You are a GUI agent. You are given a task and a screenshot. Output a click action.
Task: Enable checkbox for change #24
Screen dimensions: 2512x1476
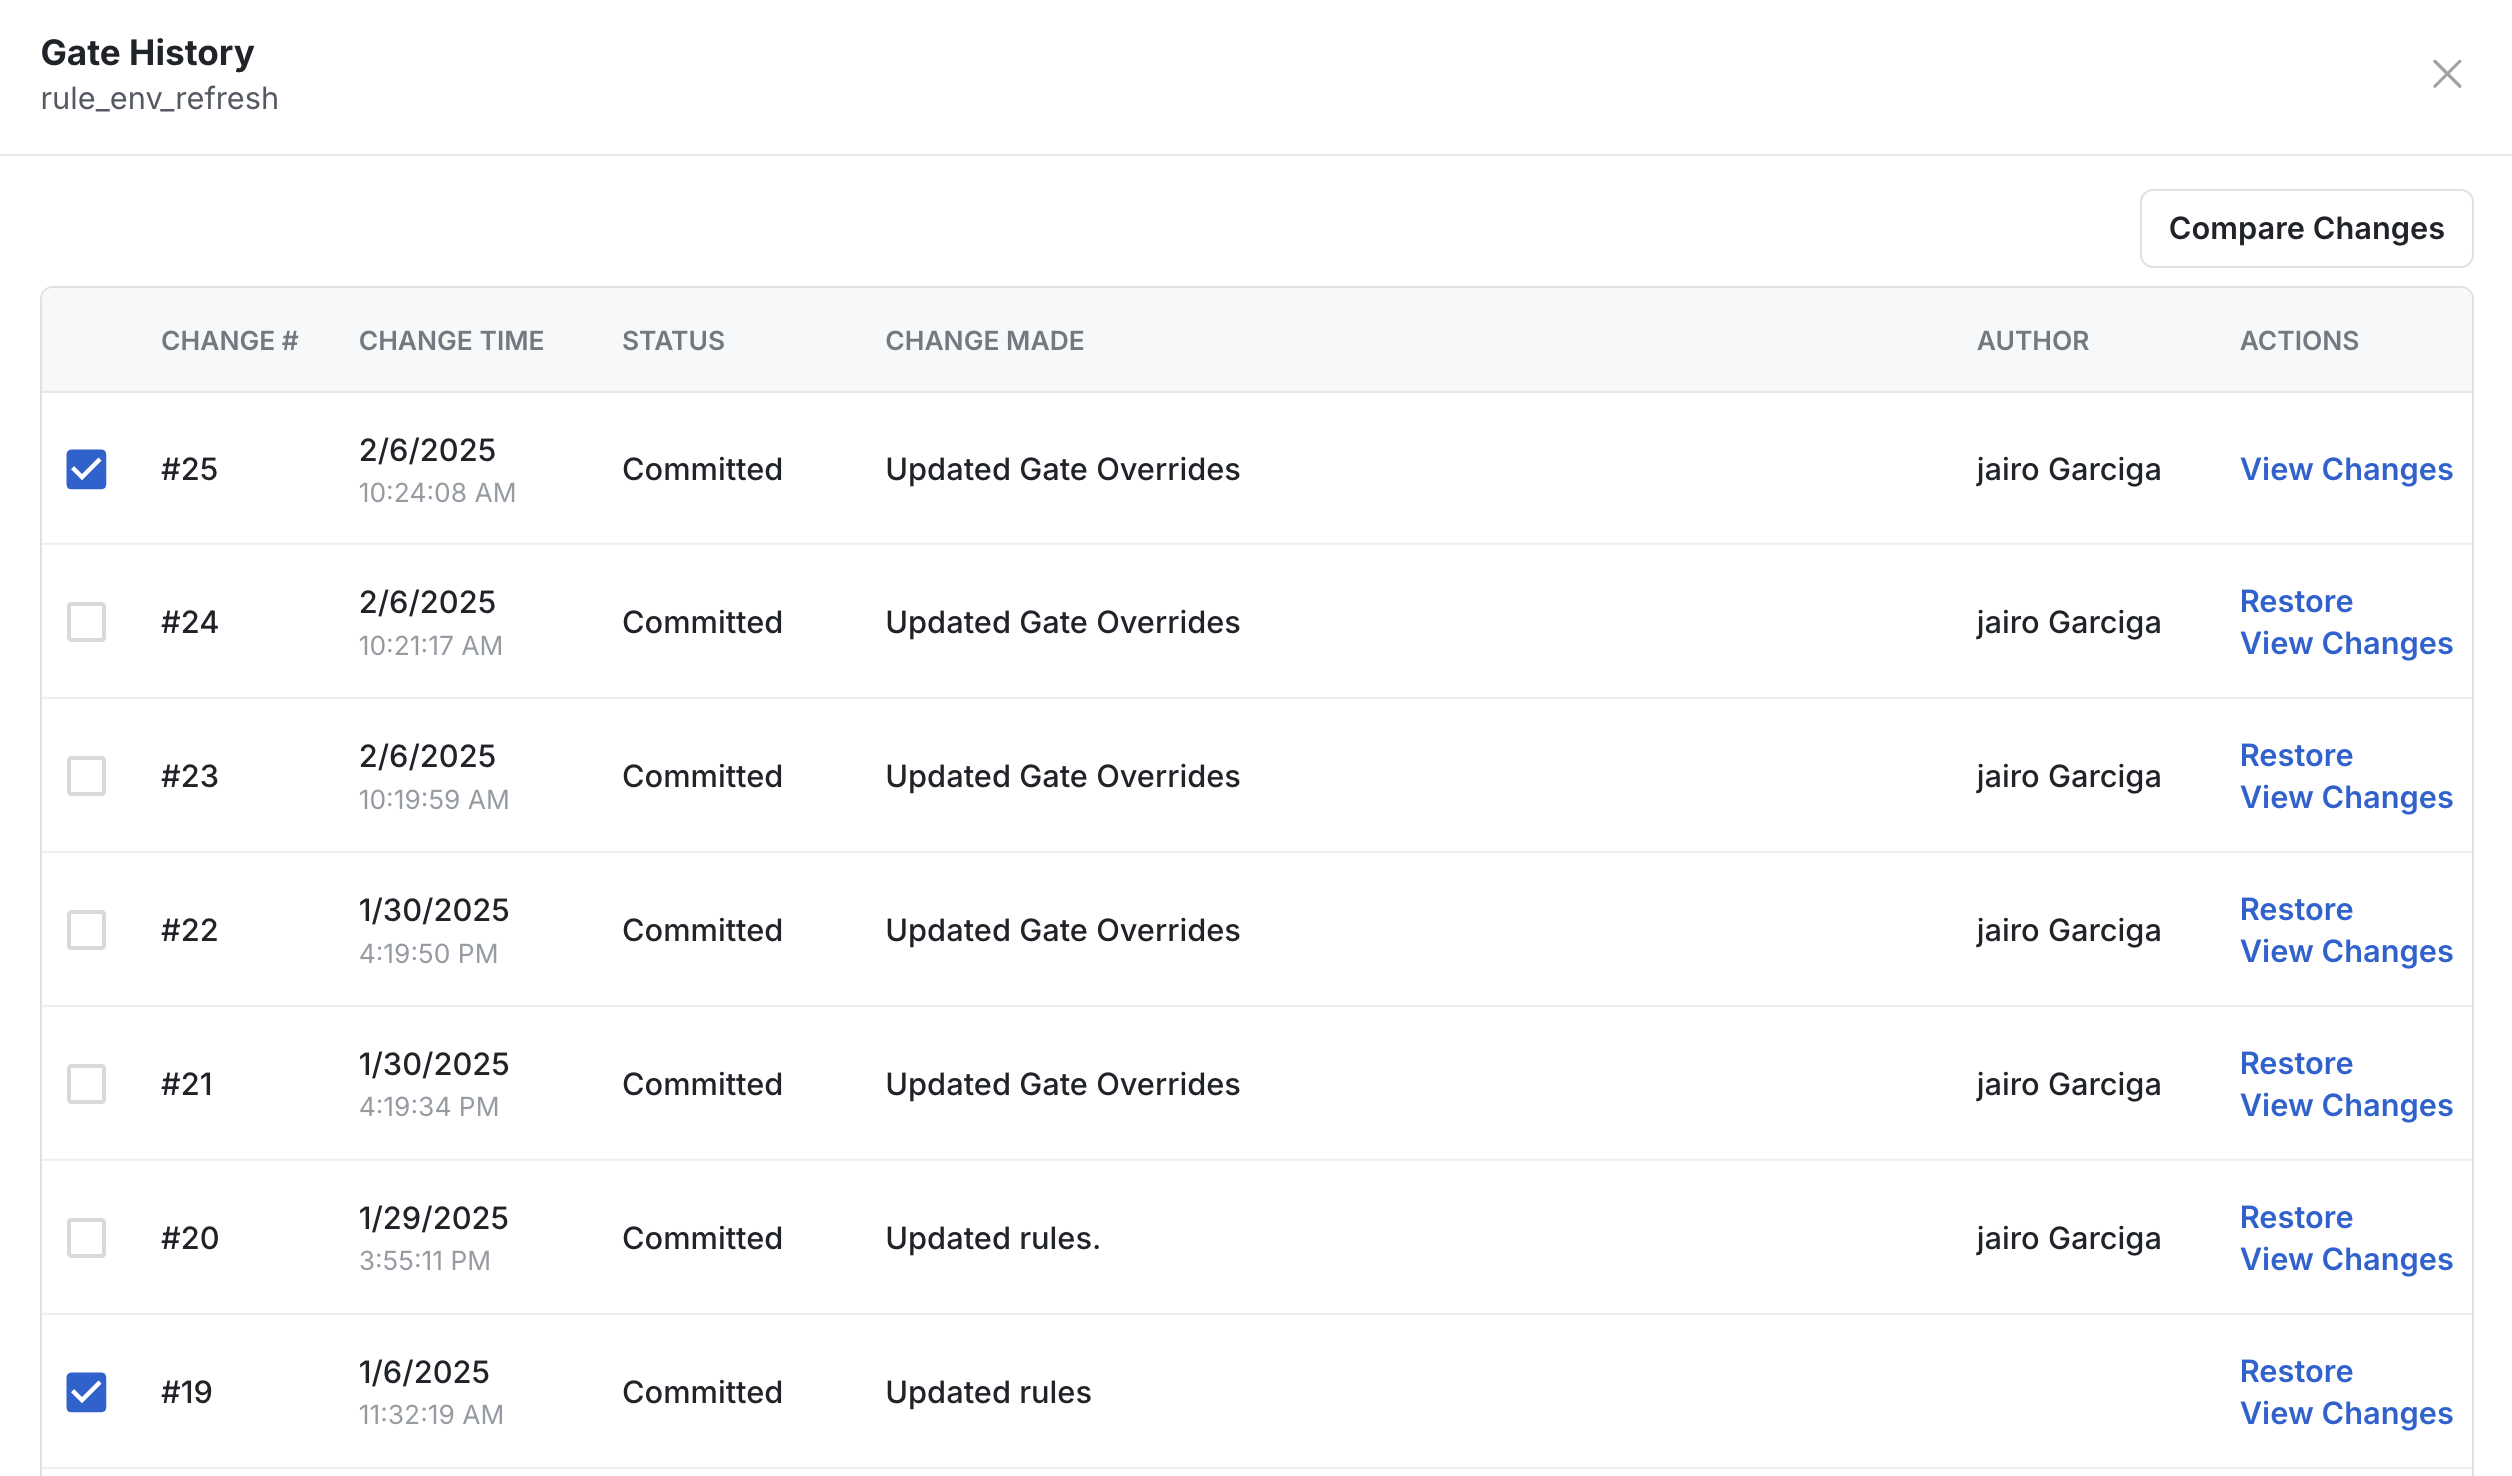pos(86,622)
